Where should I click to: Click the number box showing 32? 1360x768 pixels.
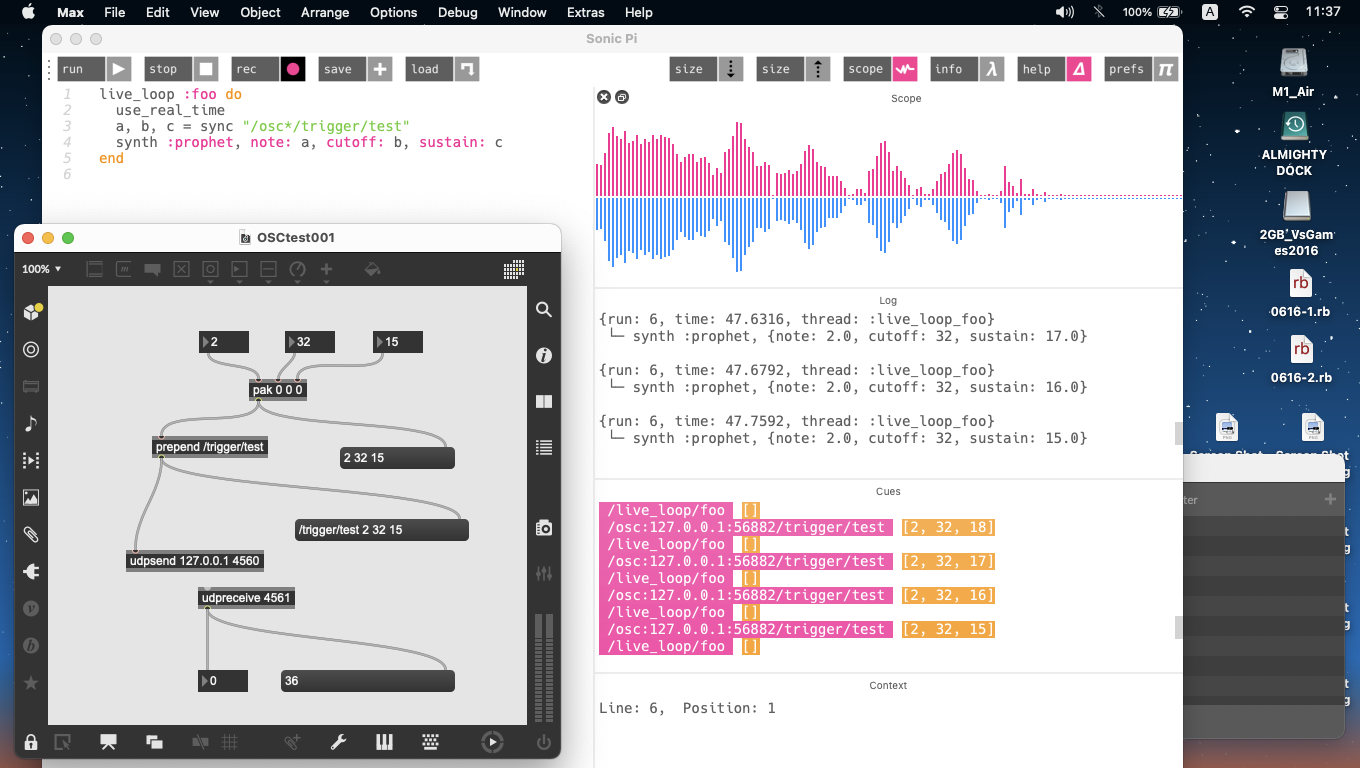[x=308, y=342]
